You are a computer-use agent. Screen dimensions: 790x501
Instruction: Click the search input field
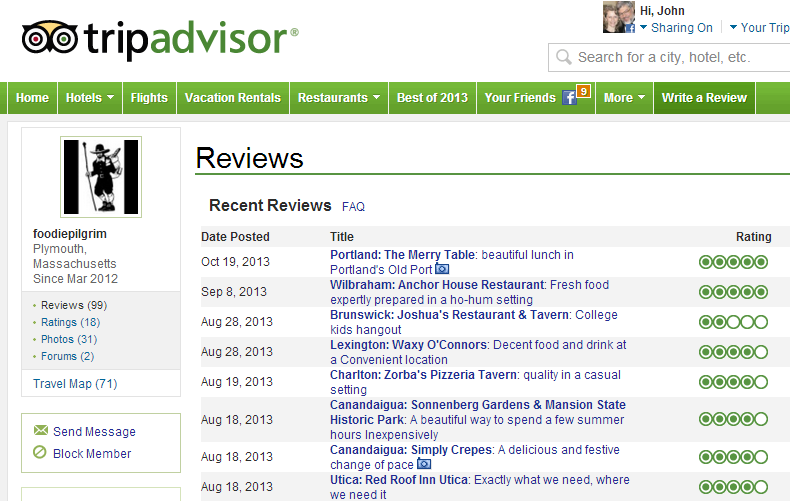(x=670, y=57)
